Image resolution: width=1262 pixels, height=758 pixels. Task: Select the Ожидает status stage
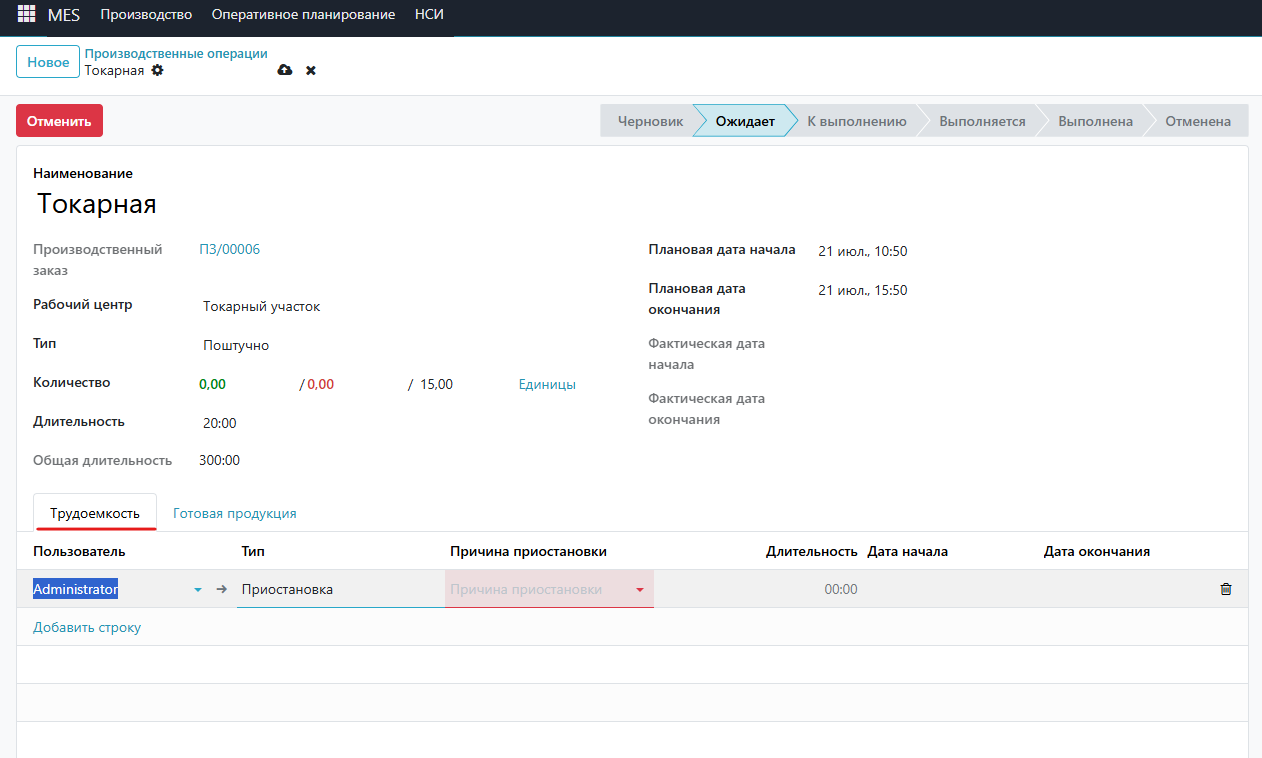(745, 121)
